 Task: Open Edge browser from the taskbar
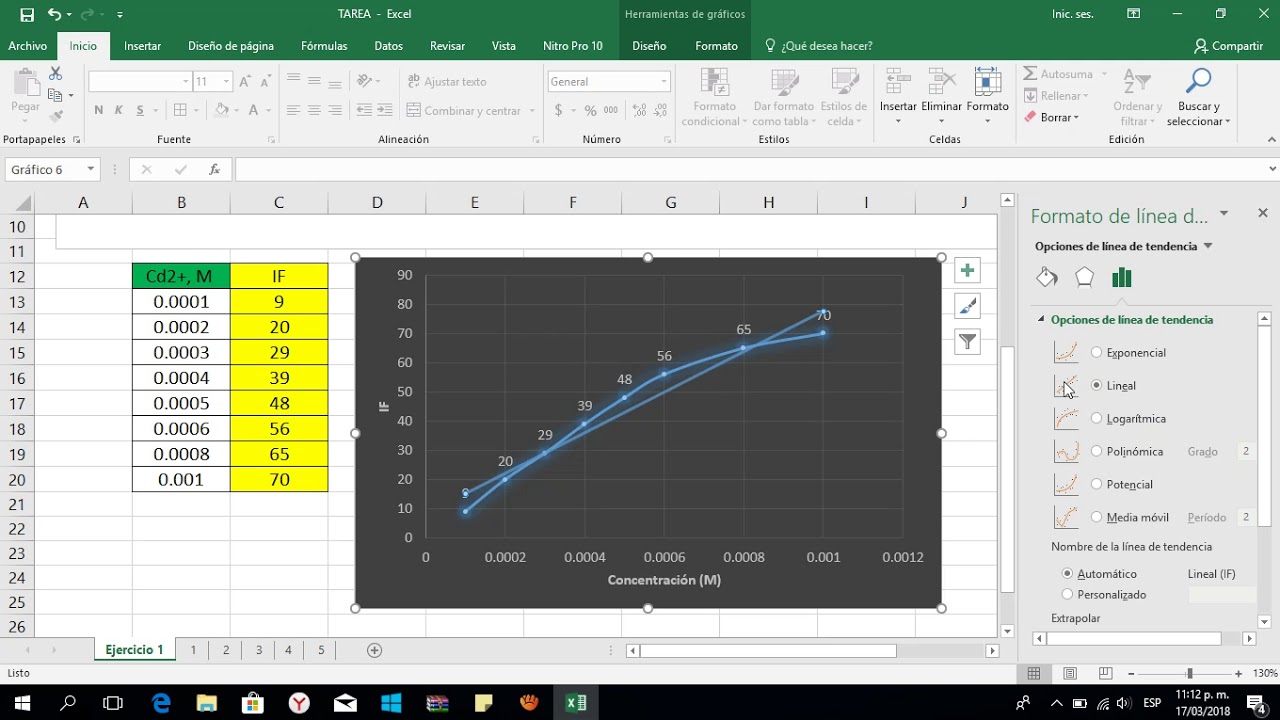tap(161, 702)
